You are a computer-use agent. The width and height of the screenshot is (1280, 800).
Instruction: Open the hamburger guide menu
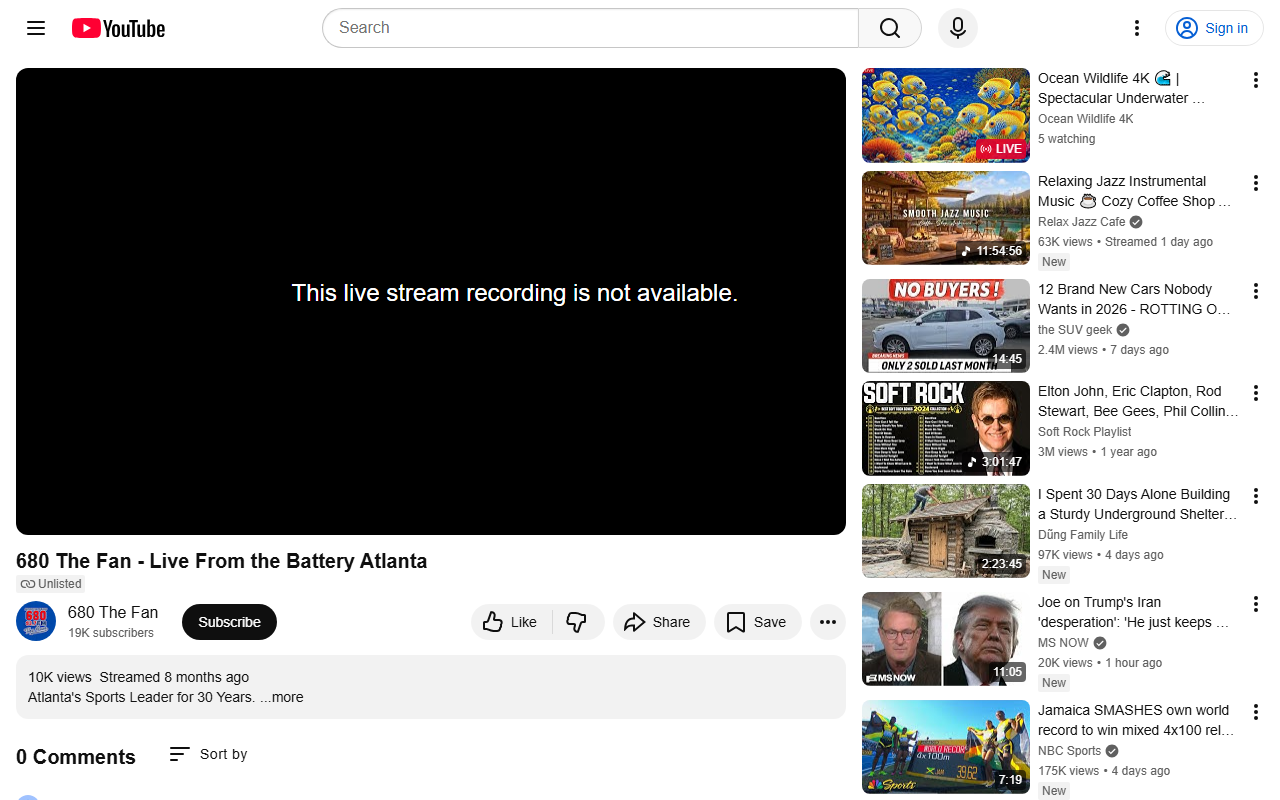pyautogui.click(x=36, y=28)
